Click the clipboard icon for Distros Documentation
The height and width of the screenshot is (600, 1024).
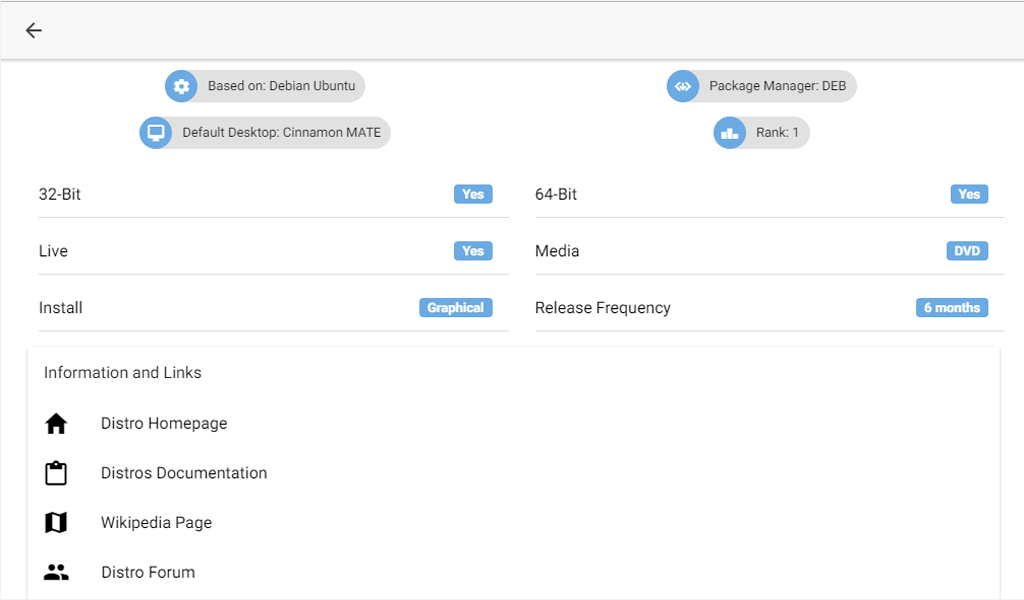click(56, 473)
